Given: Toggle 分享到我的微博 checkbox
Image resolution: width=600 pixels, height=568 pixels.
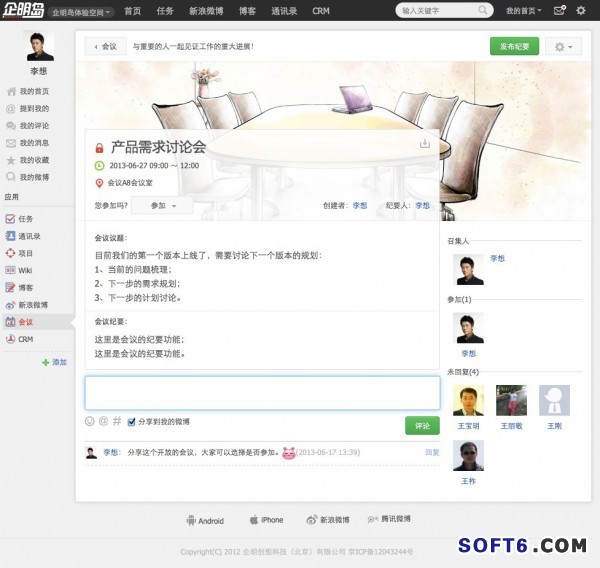Looking at the screenshot, I should pyautogui.click(x=131, y=421).
